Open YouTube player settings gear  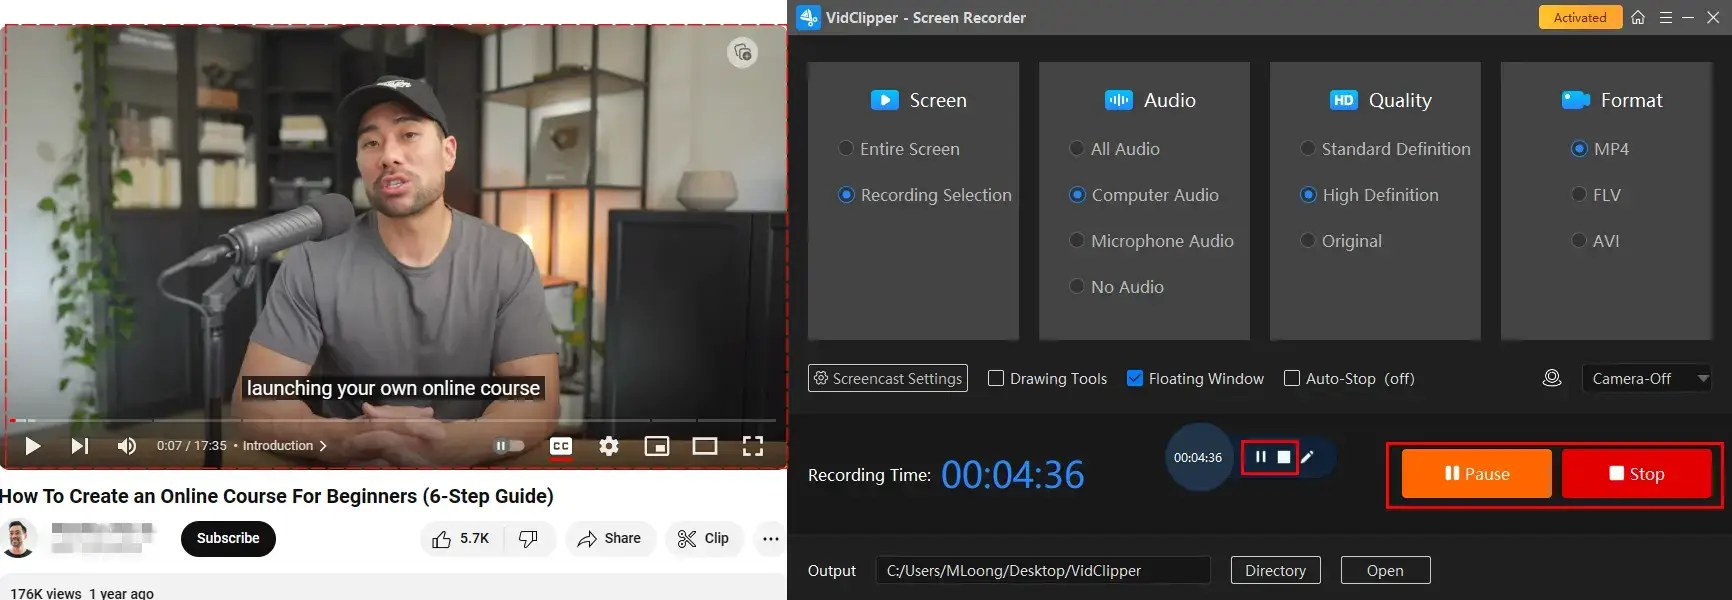click(609, 446)
